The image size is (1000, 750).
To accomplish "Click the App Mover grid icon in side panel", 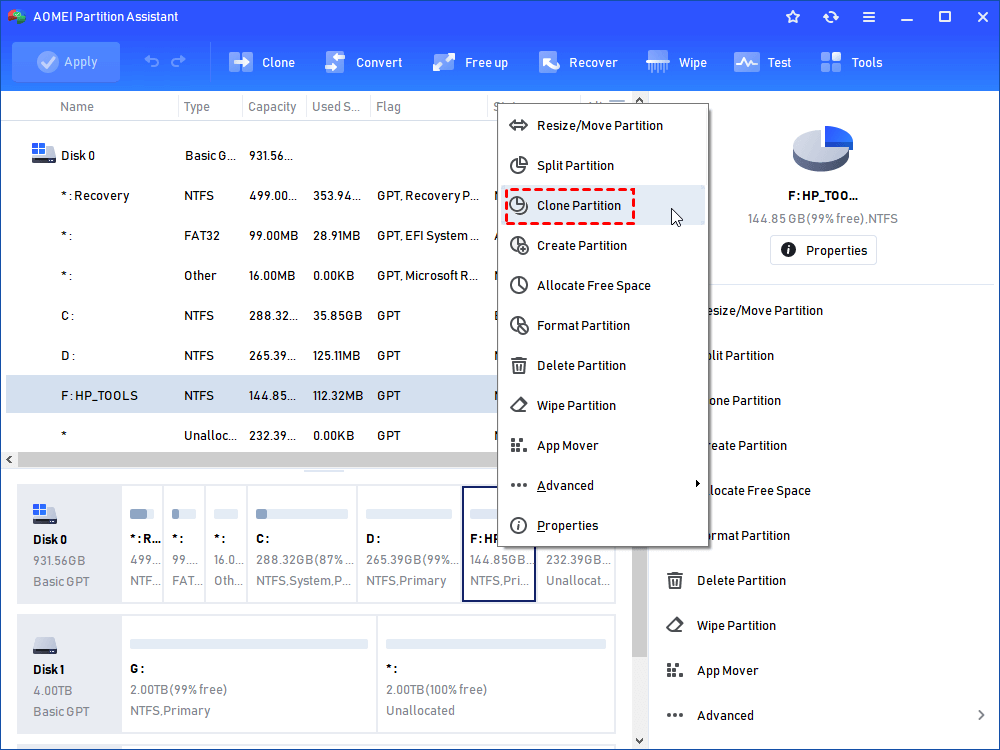I will click(x=675, y=670).
